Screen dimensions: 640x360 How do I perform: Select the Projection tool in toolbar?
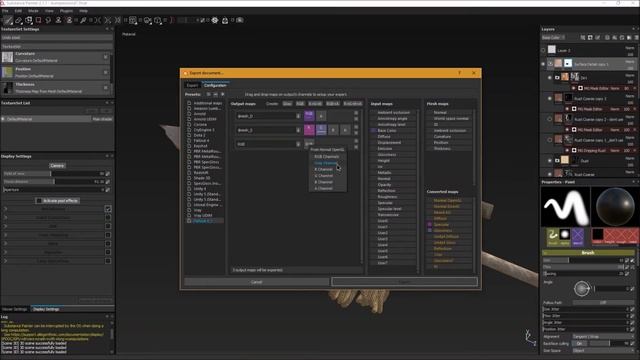click(x=29, y=20)
